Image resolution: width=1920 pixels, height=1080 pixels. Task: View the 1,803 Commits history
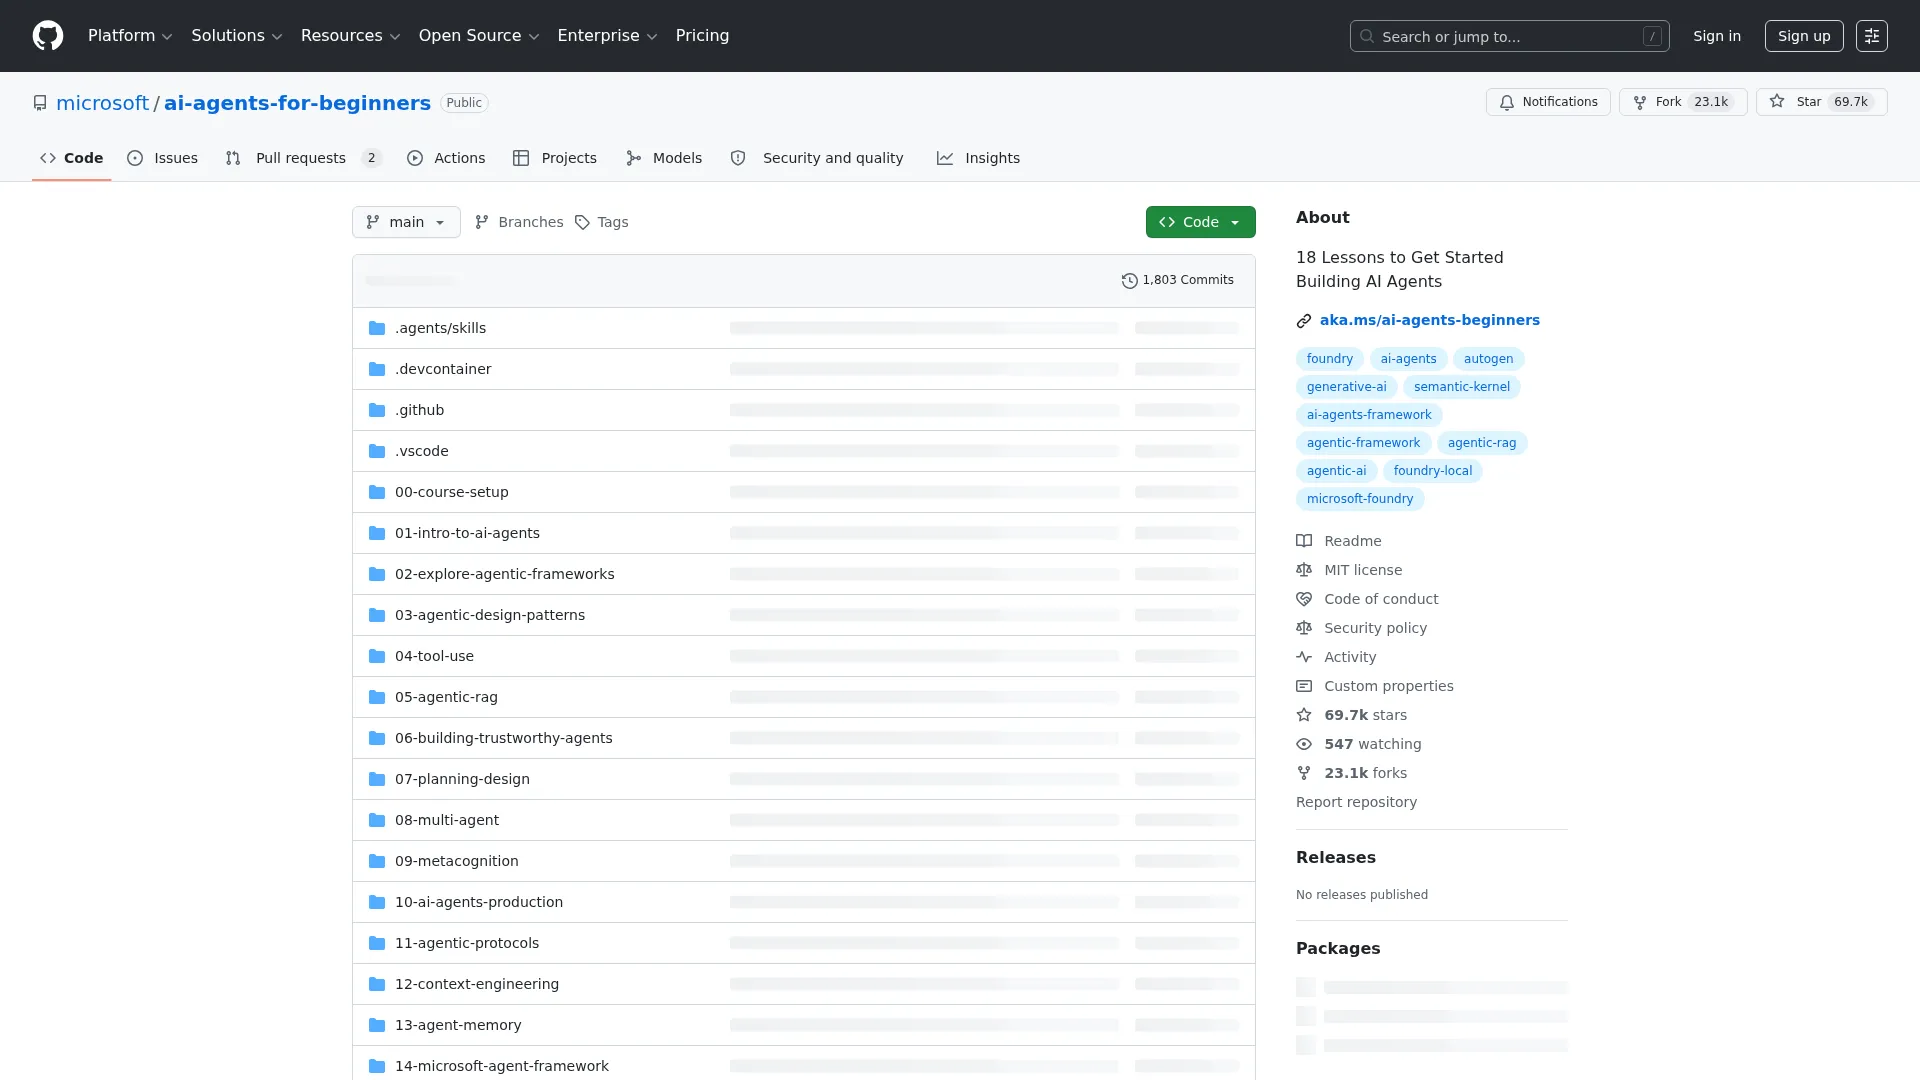point(1177,281)
